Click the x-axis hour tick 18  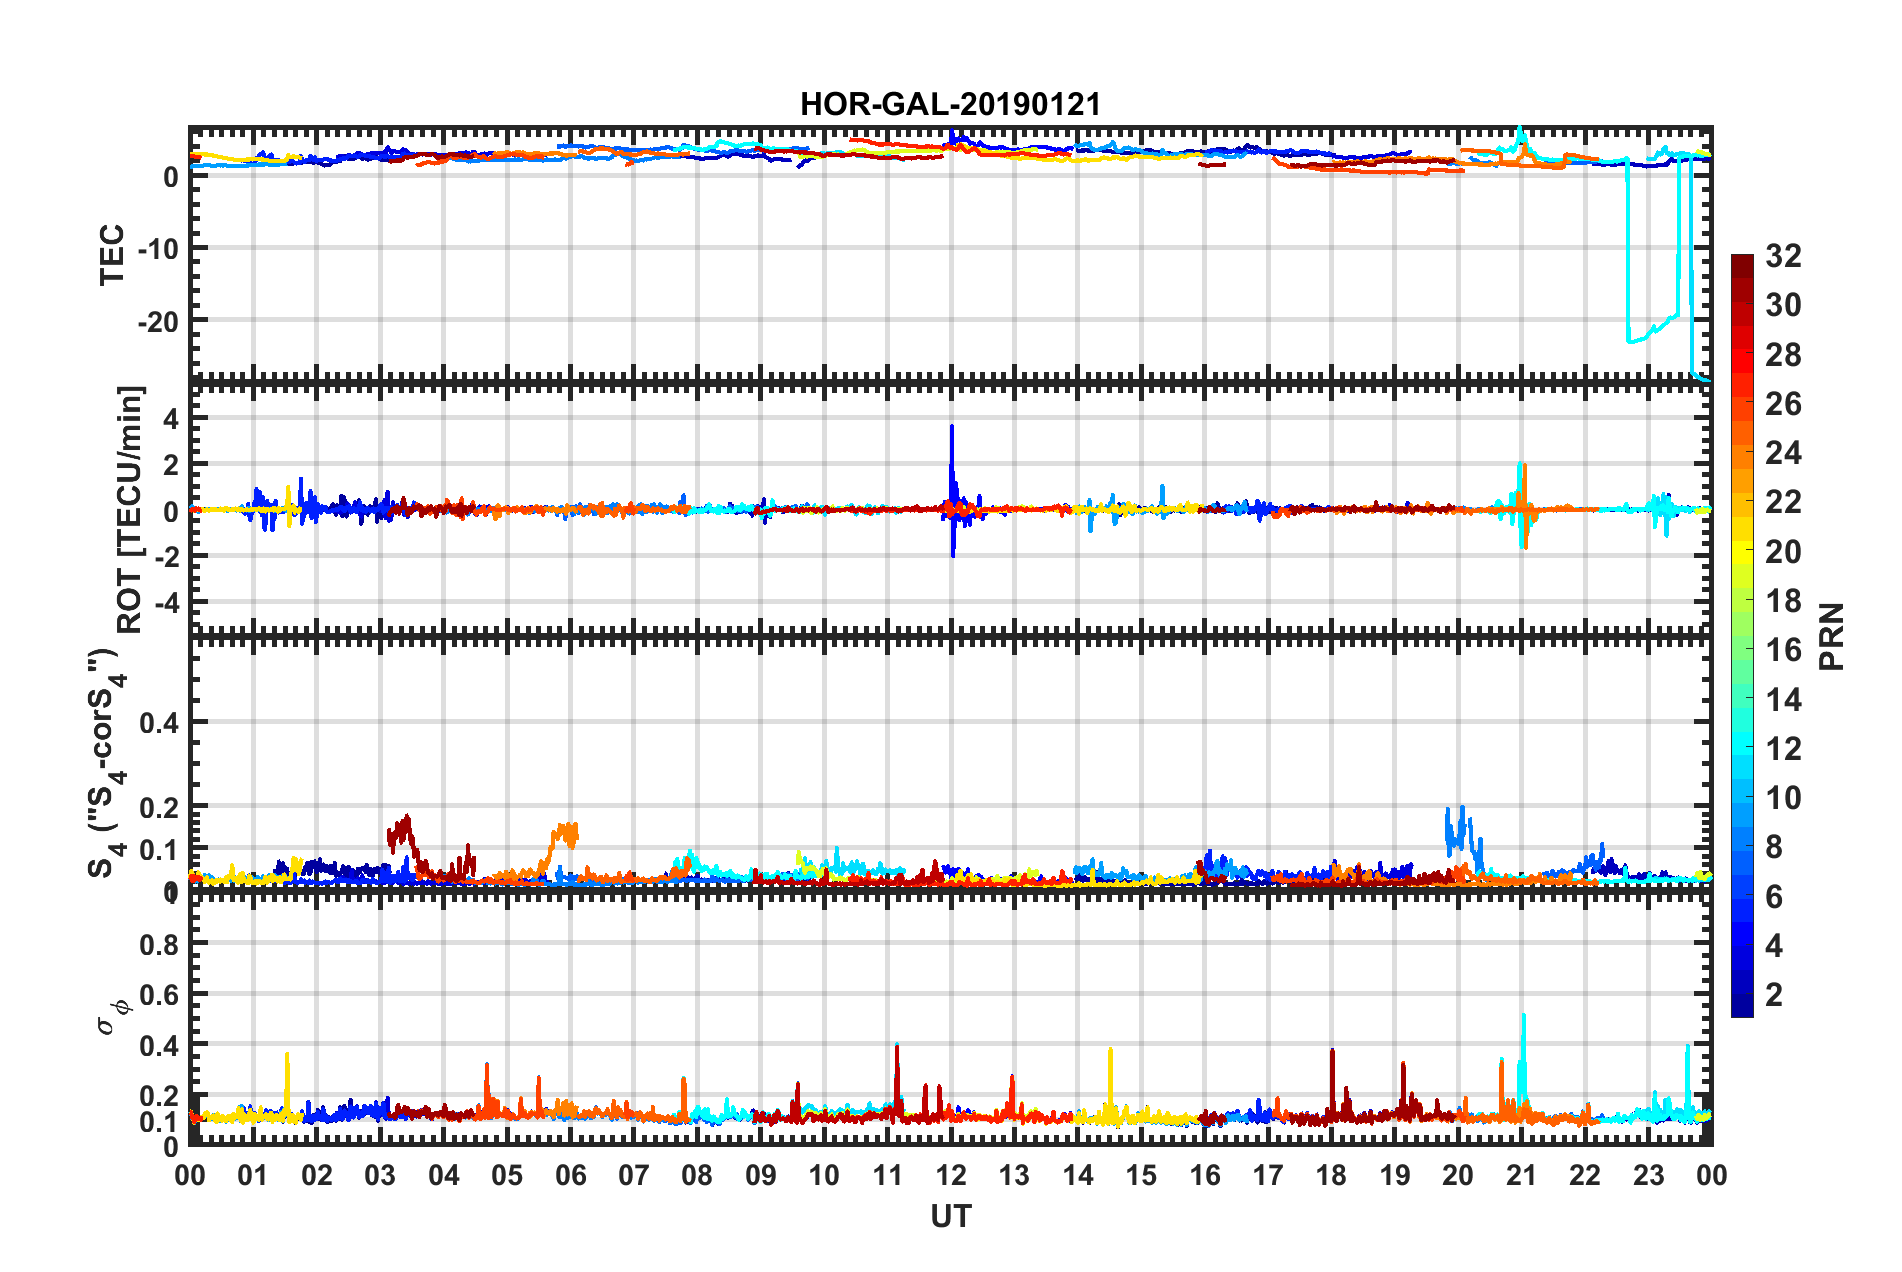[x=1331, y=1176]
